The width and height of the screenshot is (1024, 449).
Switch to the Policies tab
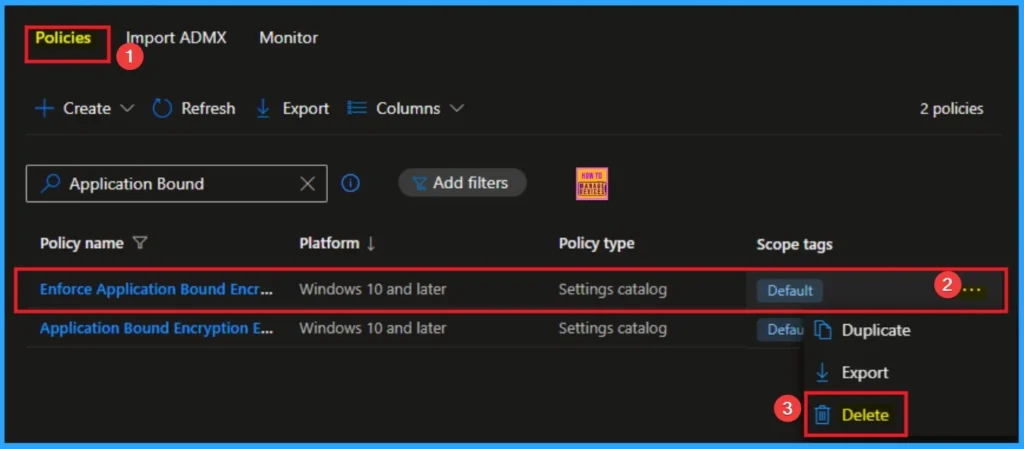click(x=63, y=38)
